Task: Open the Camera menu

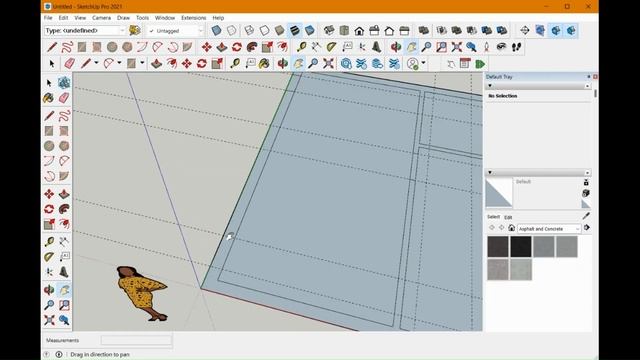Action: [101, 18]
